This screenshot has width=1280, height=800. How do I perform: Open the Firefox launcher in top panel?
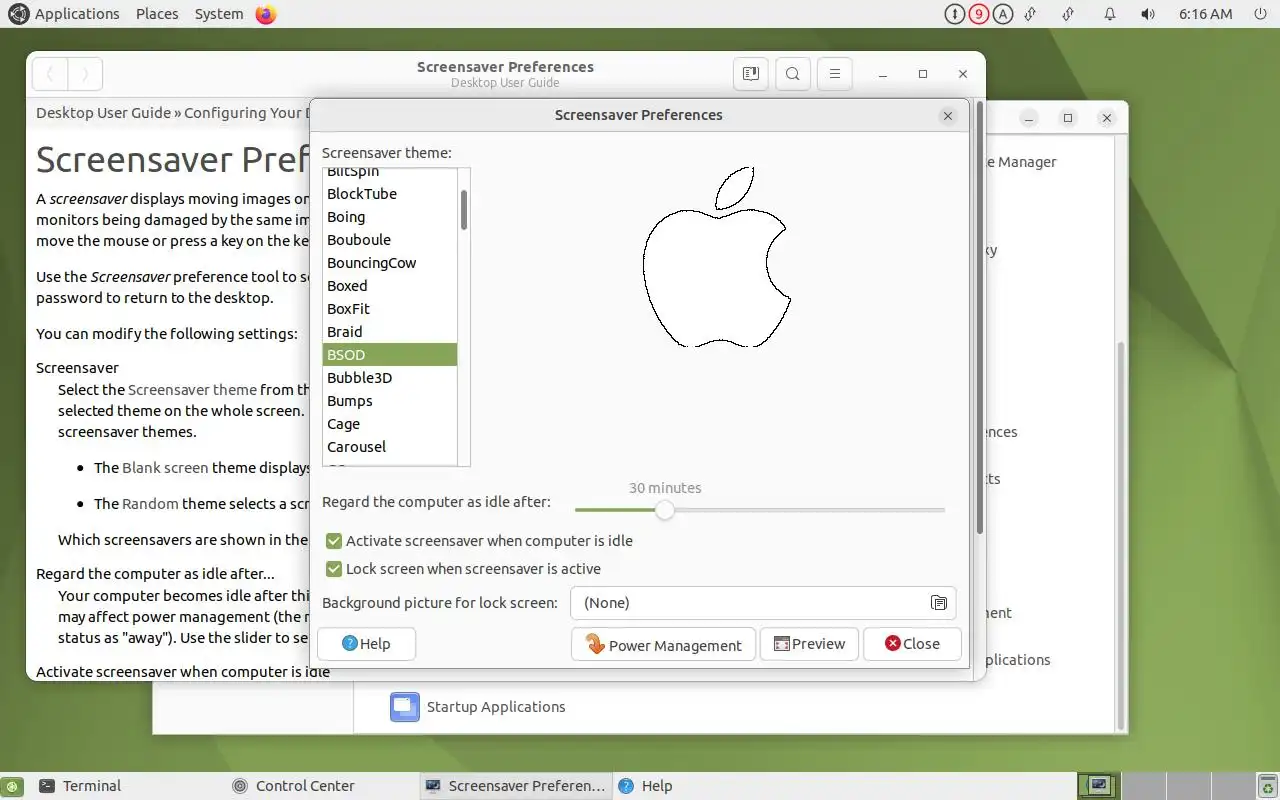(x=265, y=14)
